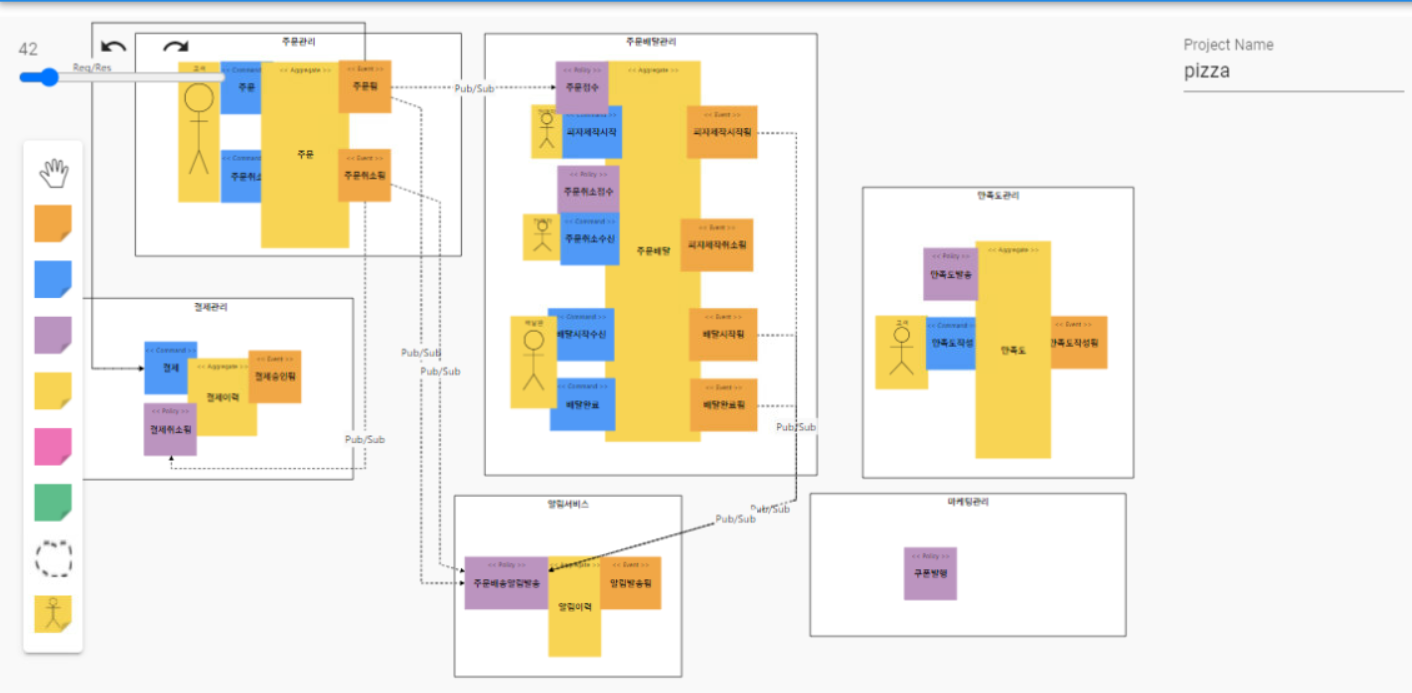Select the 알림이력 aggregate sticker

click(574, 607)
